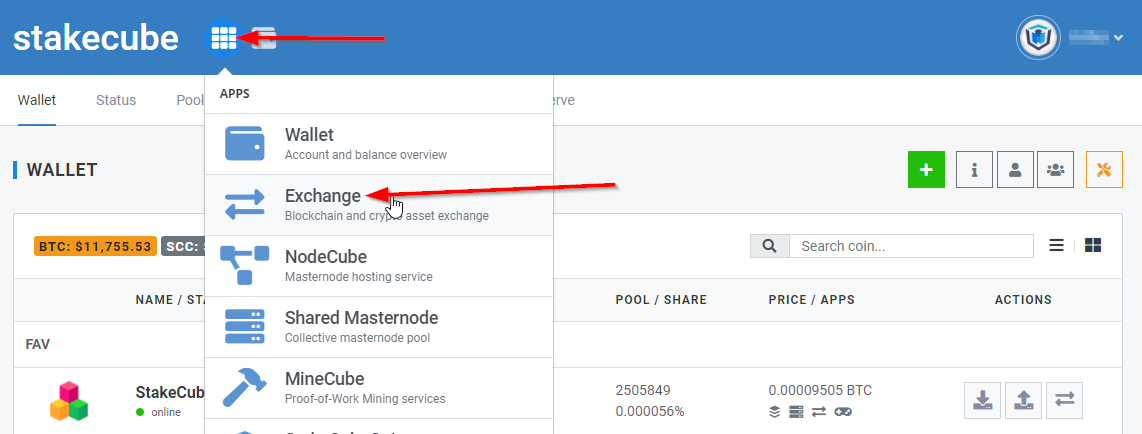Click the SCC price badge
The width and height of the screenshot is (1142, 434).
[x=183, y=246]
